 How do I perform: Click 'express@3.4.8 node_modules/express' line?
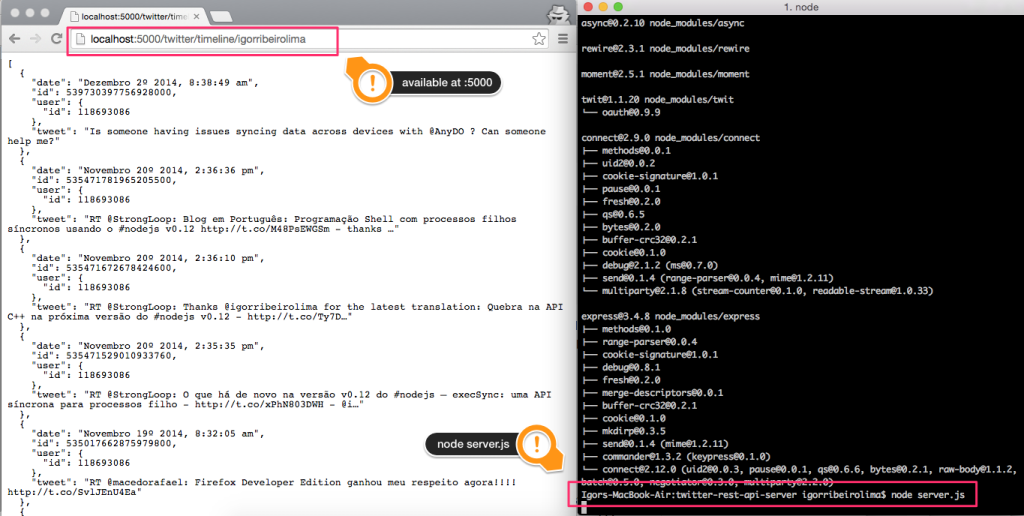[x=670, y=316]
